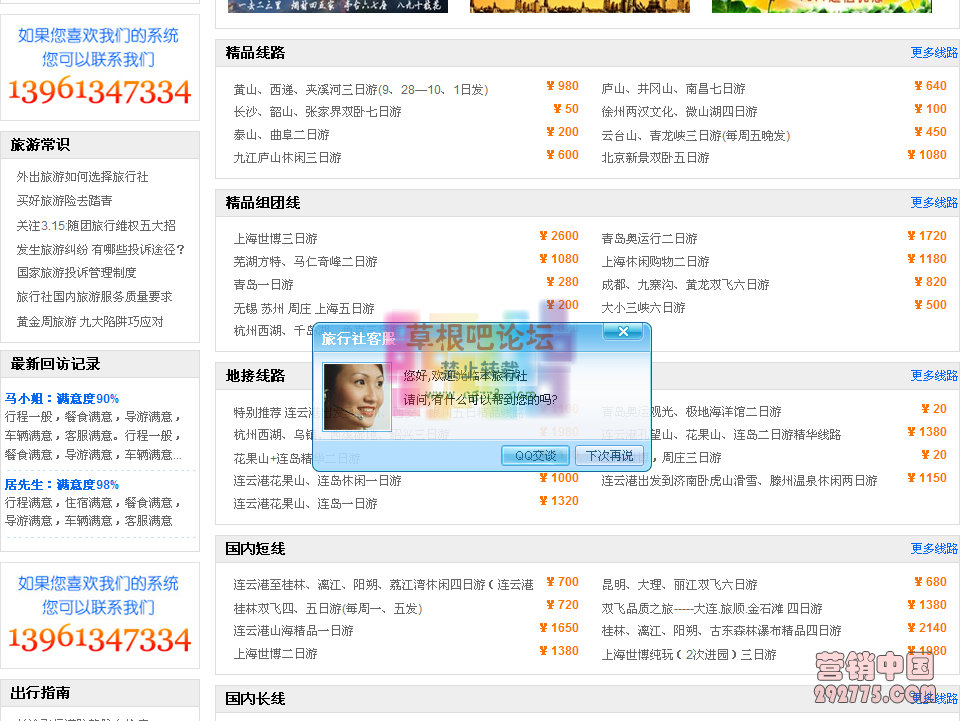This screenshot has height=721, width=960.
Task: Open 国家旅游投诉管理制度 under 旅游常识
Action: click(74, 272)
